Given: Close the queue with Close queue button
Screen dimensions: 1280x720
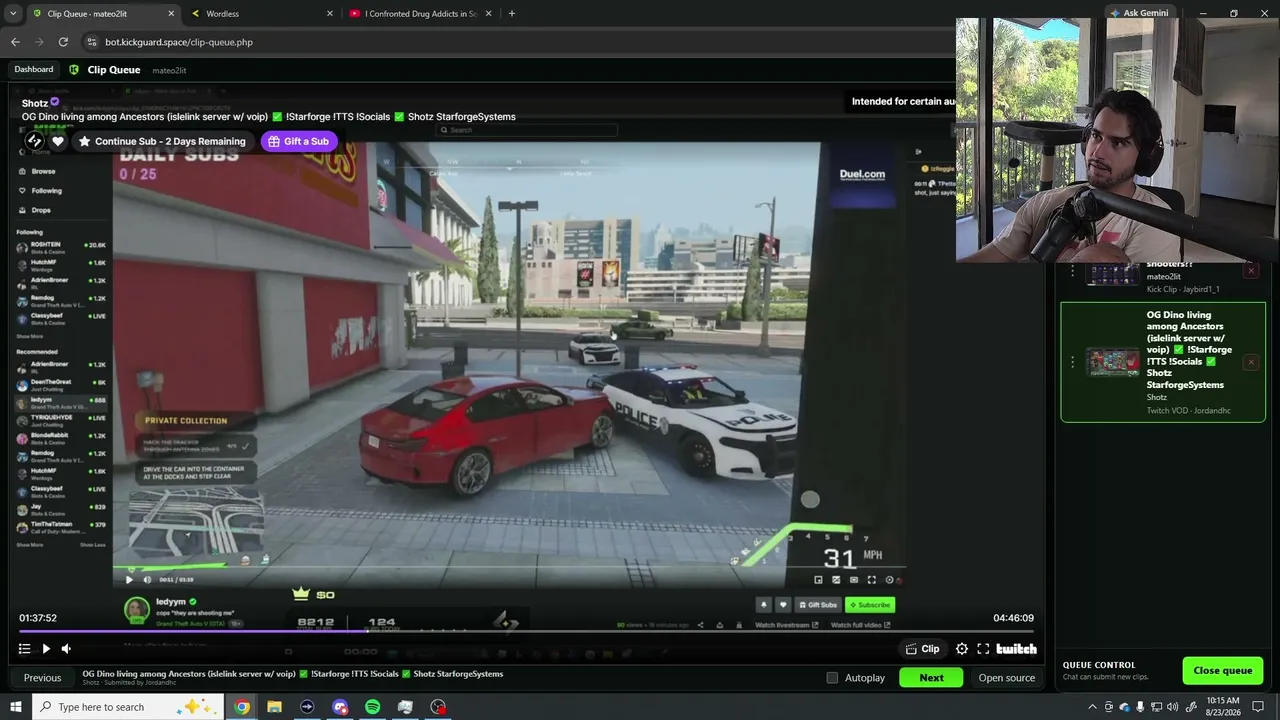Looking at the screenshot, I should [x=1222, y=670].
